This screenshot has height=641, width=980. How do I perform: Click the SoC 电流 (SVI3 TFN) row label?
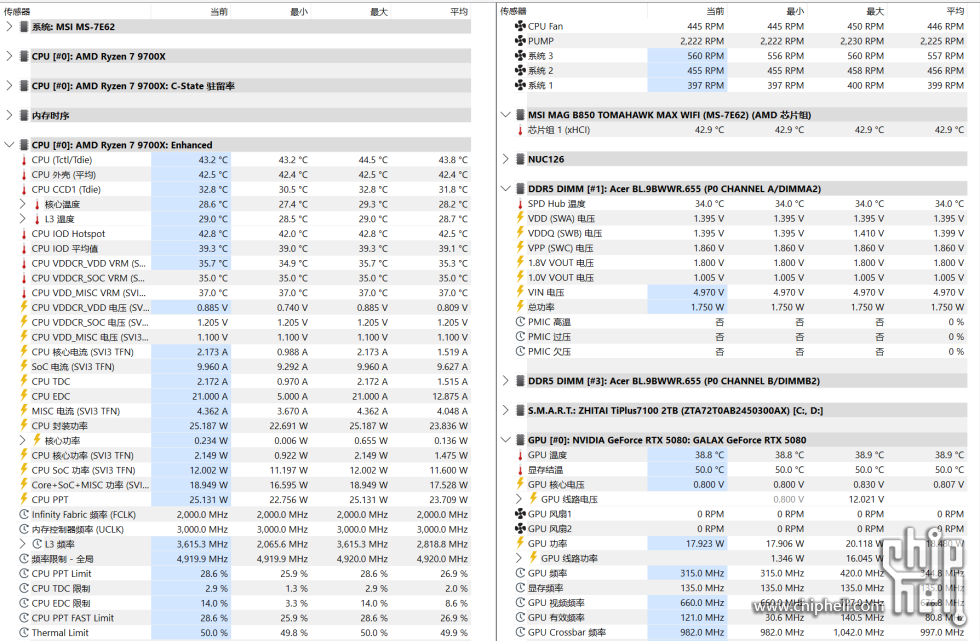point(73,367)
